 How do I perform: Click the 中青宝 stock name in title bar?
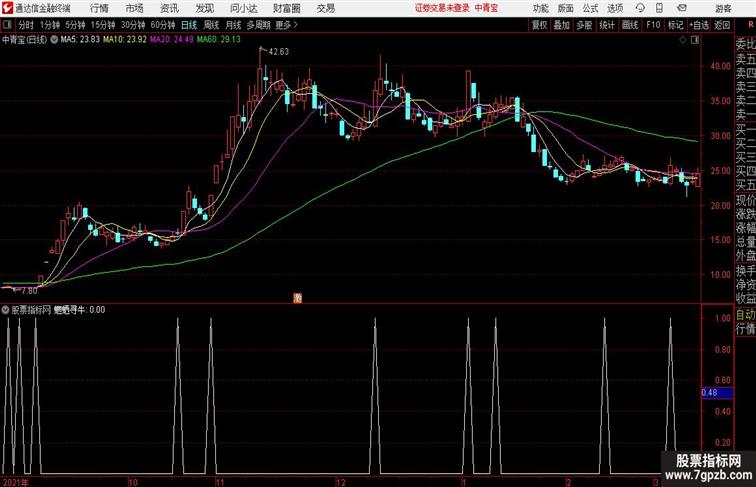coord(486,8)
